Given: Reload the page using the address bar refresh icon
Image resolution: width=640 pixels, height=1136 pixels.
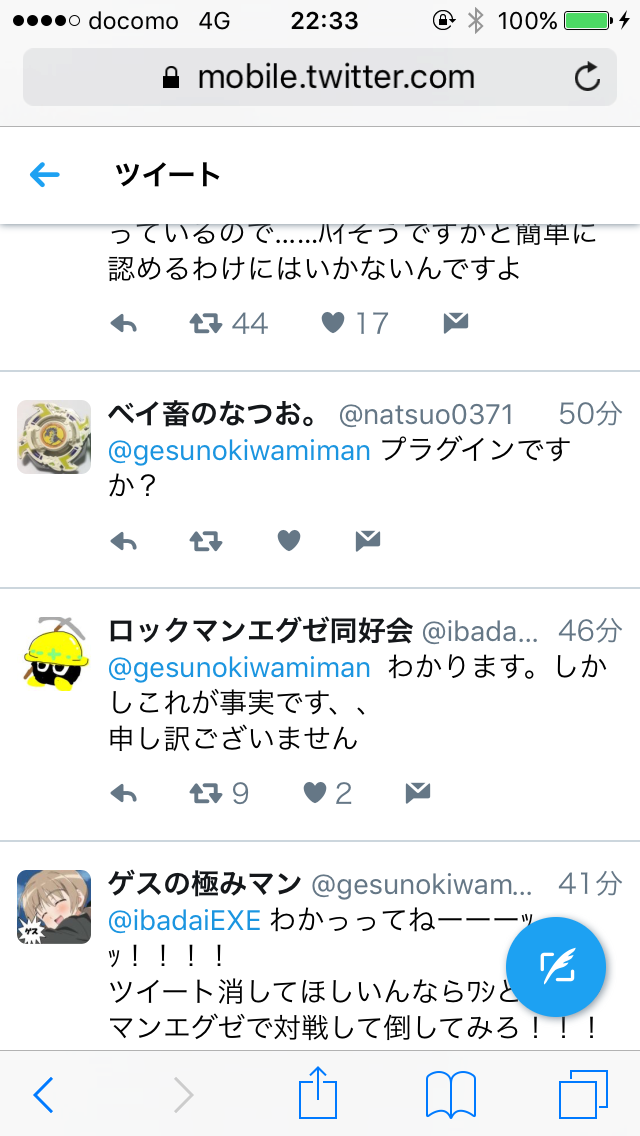Looking at the screenshot, I should click(587, 77).
